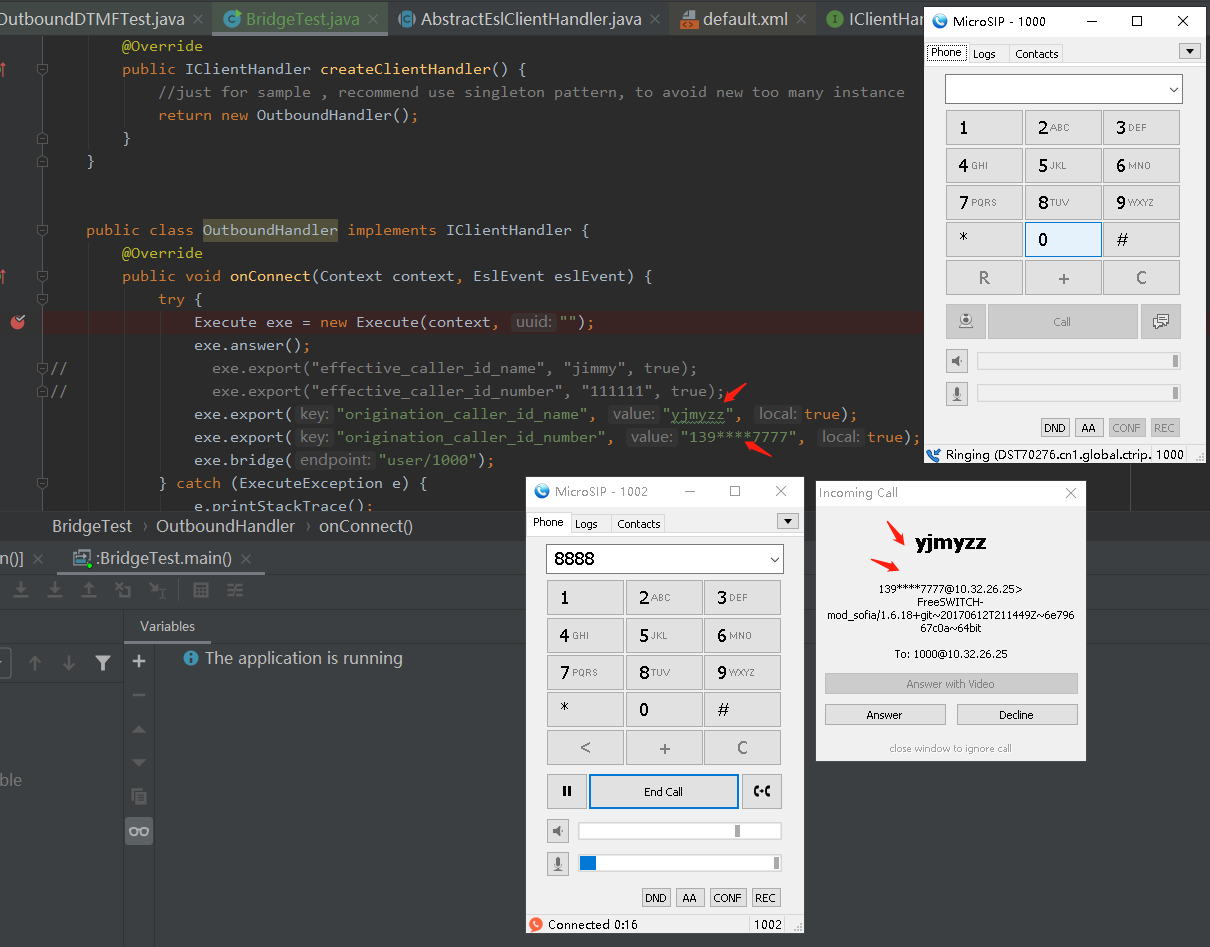
Task: Click the frames filter funnel icon
Action: [102, 662]
